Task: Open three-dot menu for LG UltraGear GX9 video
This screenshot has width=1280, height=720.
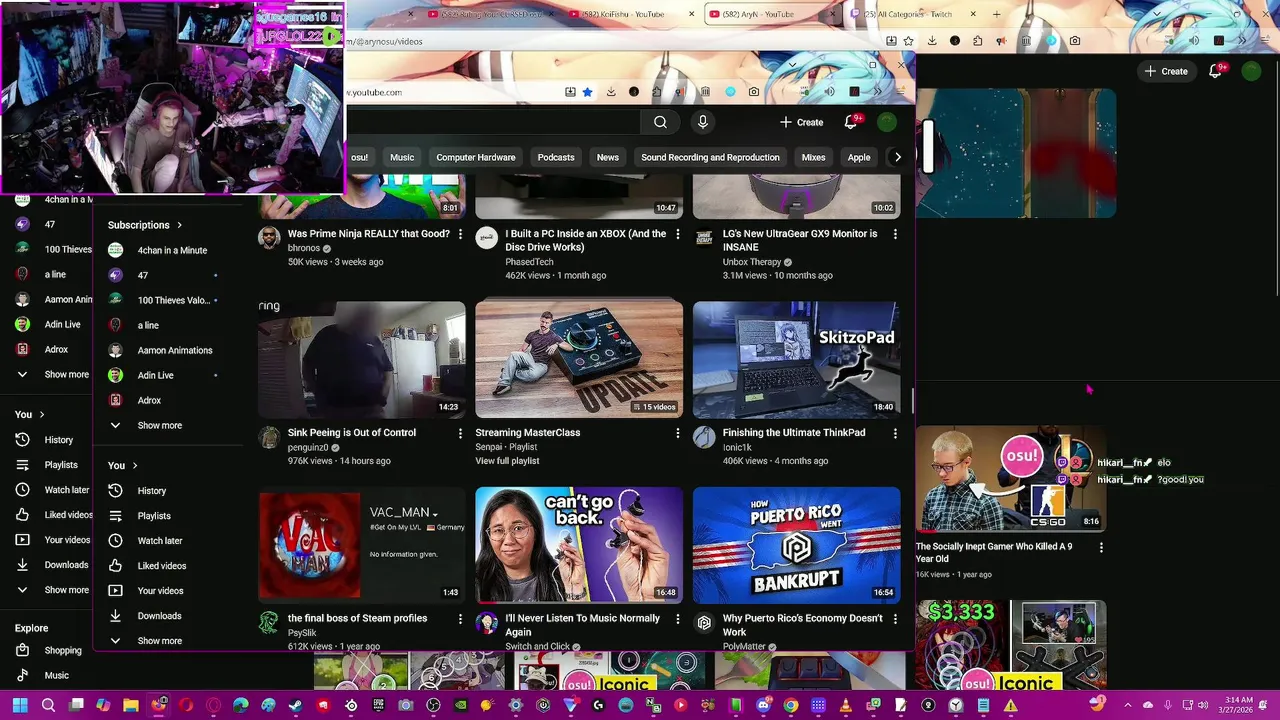Action: click(894, 234)
